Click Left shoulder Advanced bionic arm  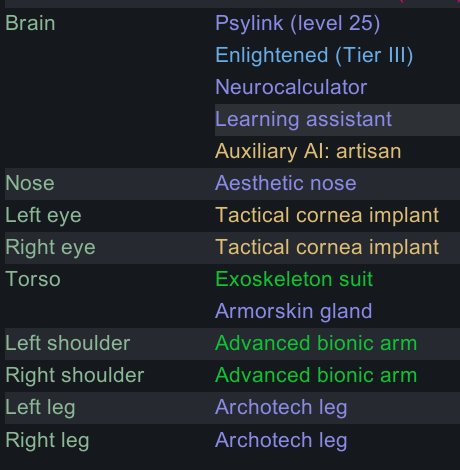316,343
